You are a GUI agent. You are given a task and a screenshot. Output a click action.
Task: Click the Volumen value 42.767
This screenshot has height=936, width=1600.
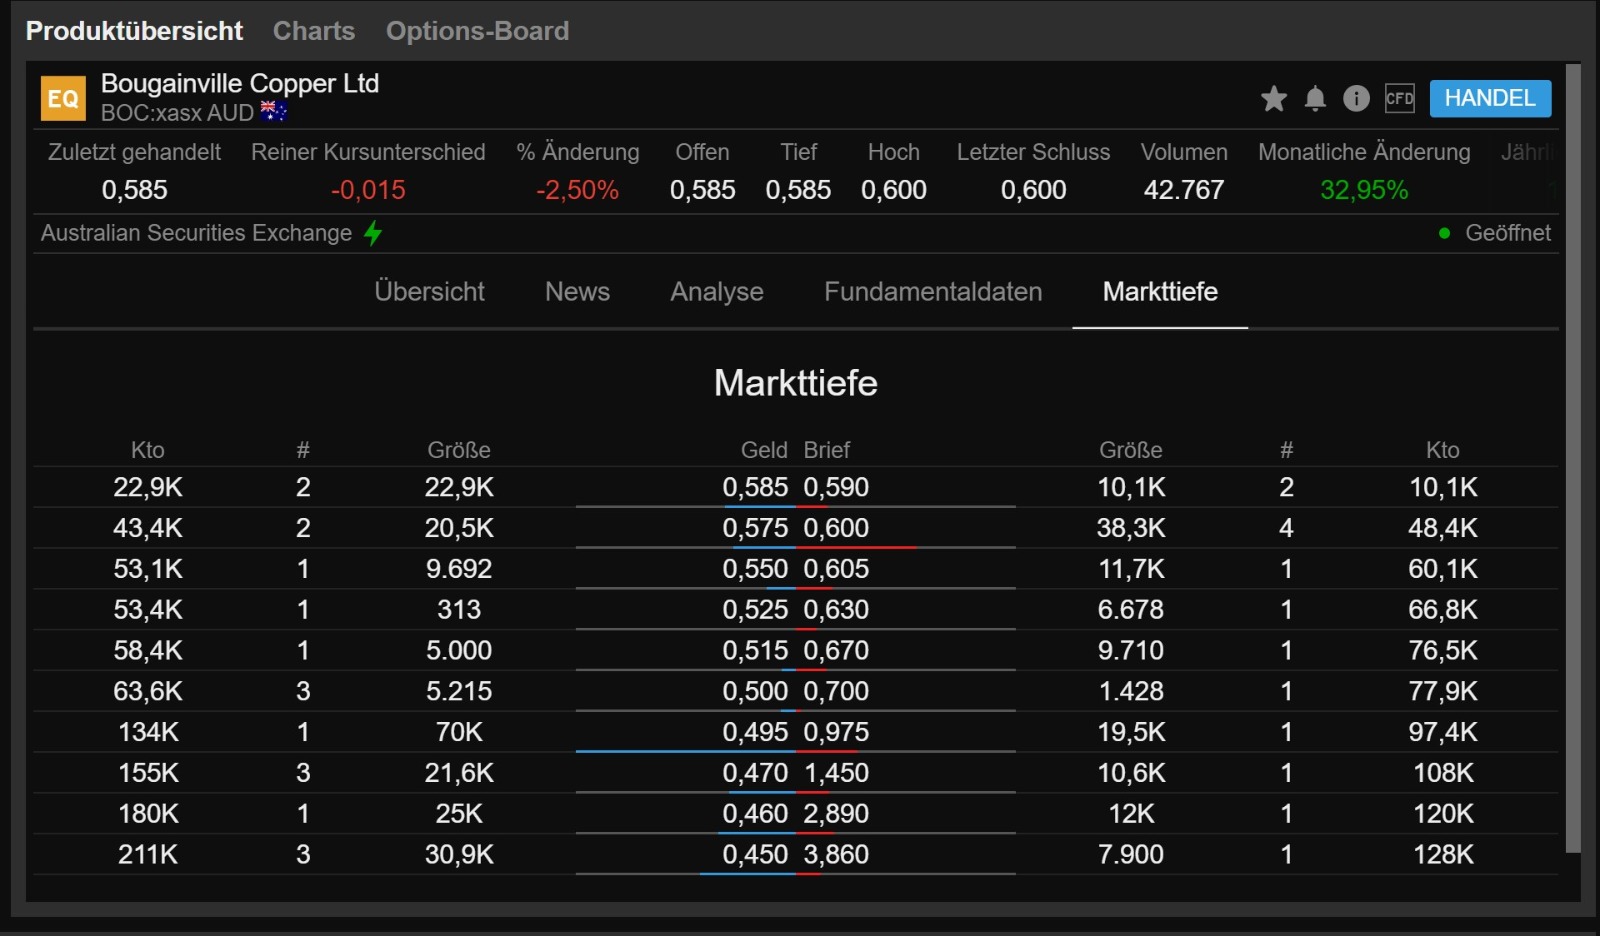[x=1184, y=190]
